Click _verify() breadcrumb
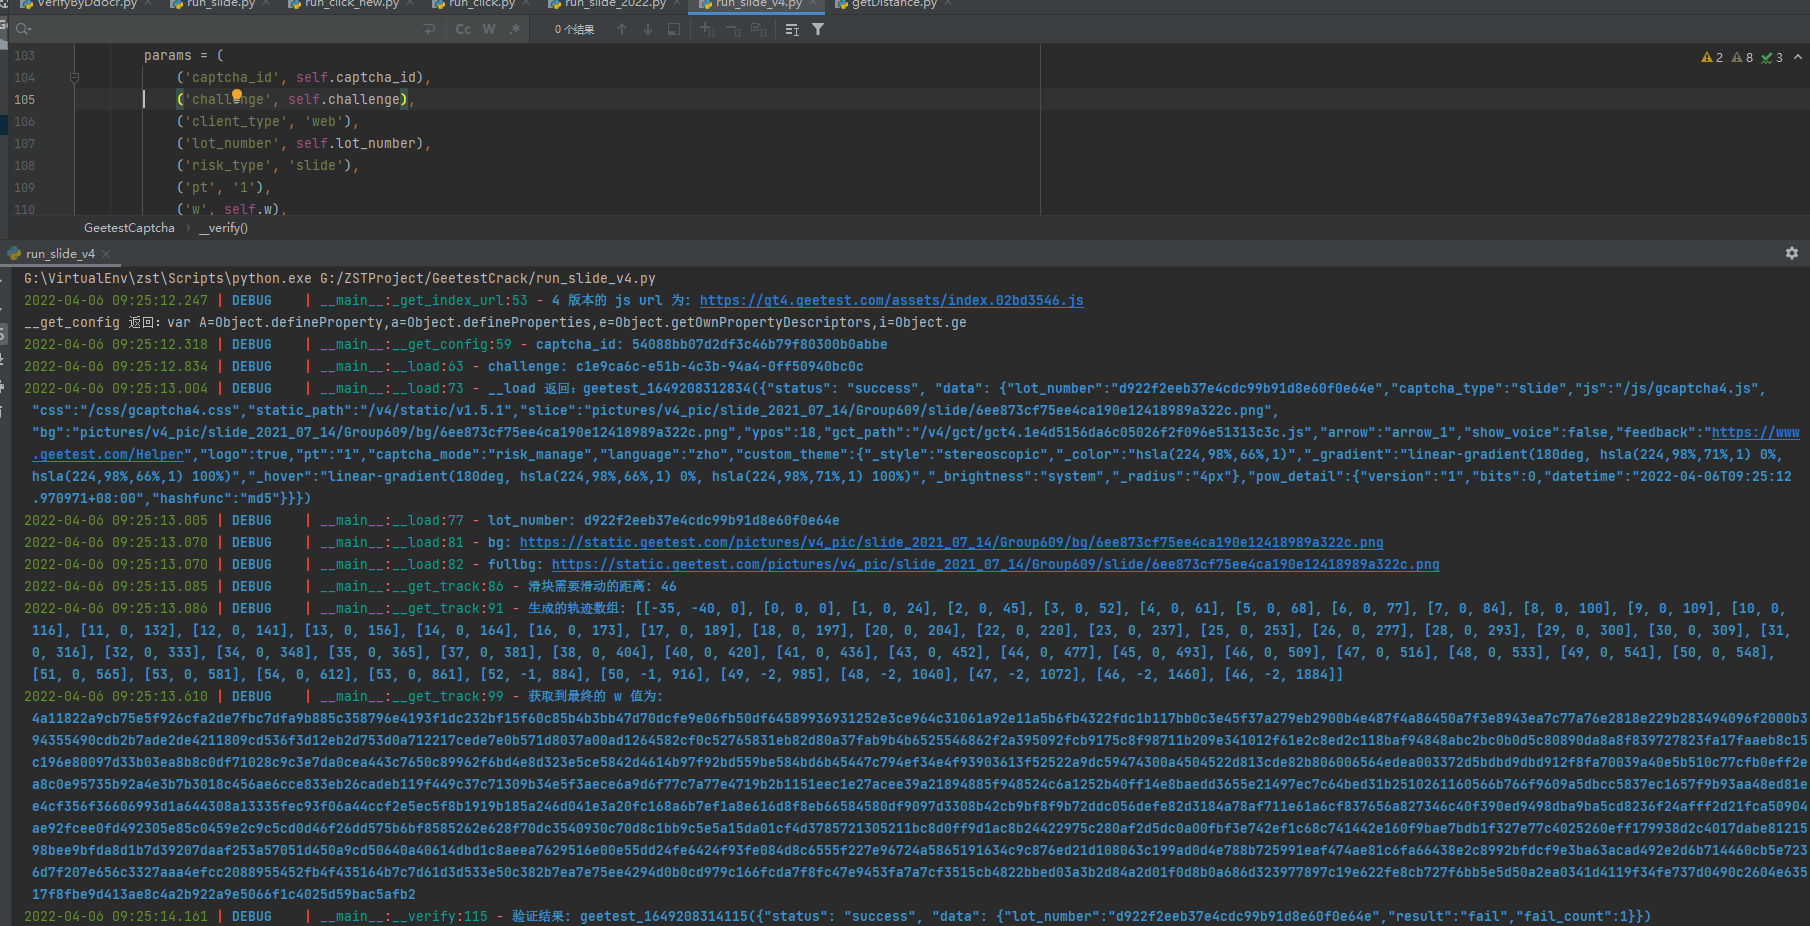 (x=223, y=228)
